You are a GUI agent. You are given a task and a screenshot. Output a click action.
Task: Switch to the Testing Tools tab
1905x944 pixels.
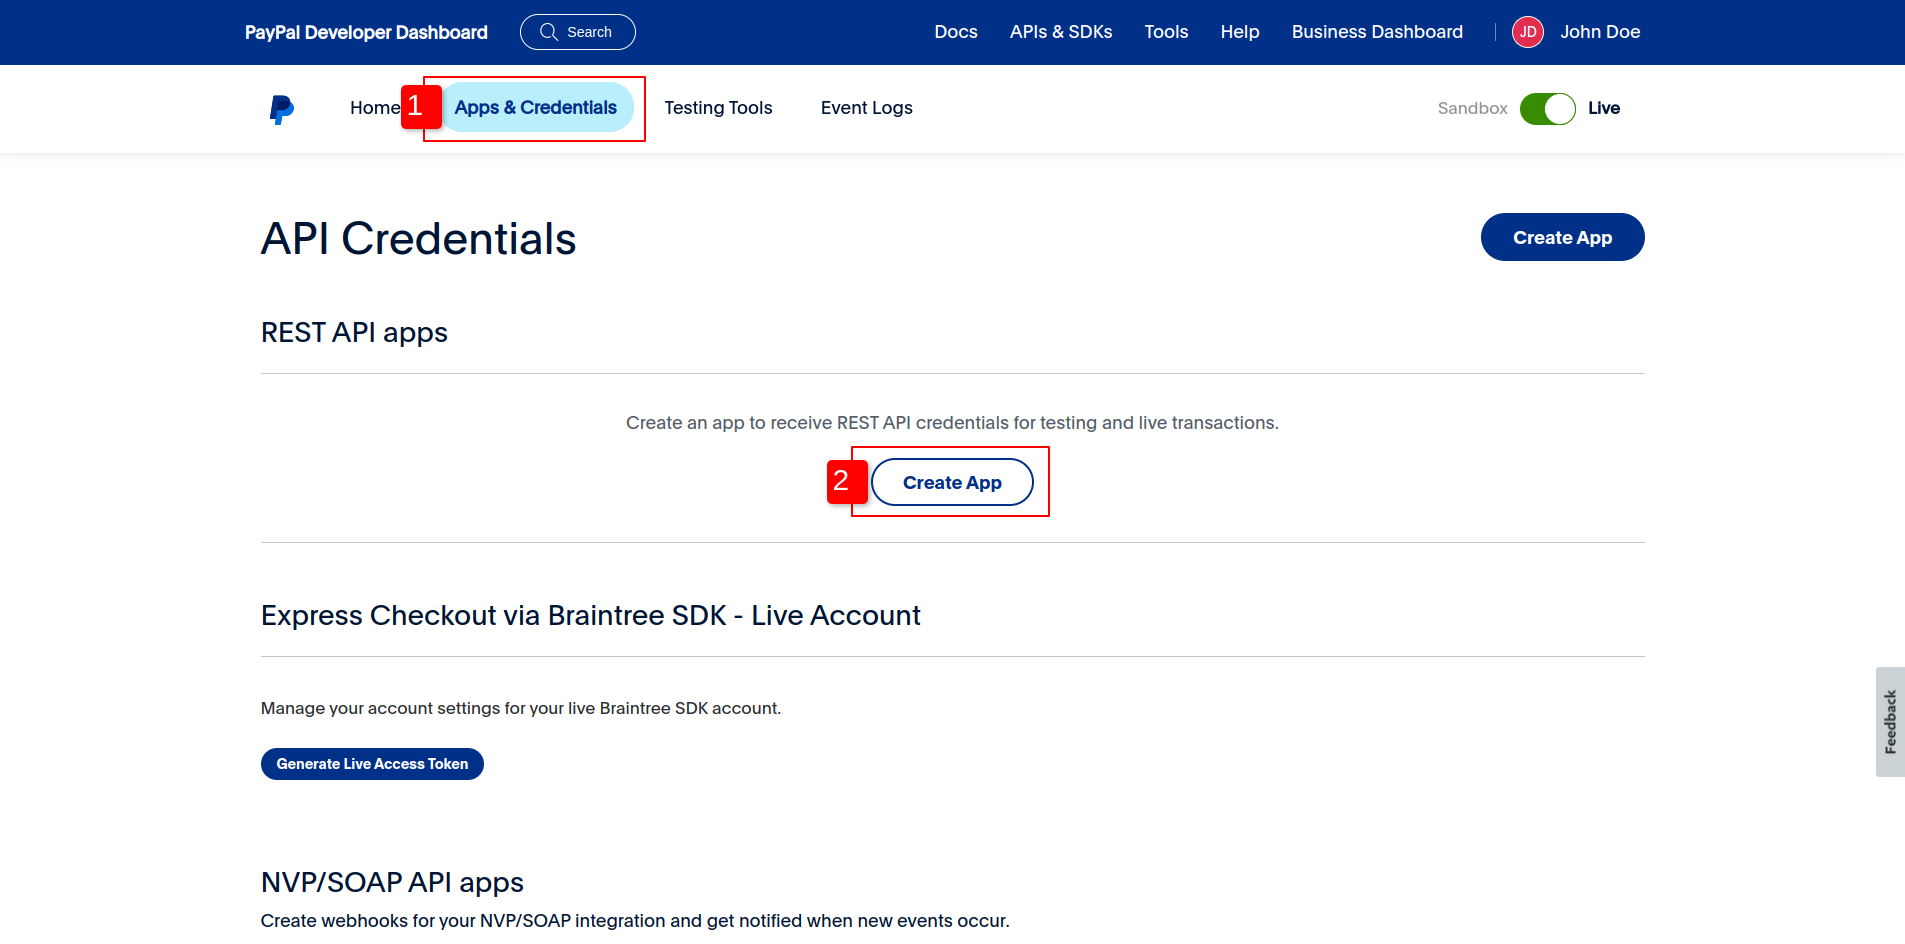coord(718,107)
